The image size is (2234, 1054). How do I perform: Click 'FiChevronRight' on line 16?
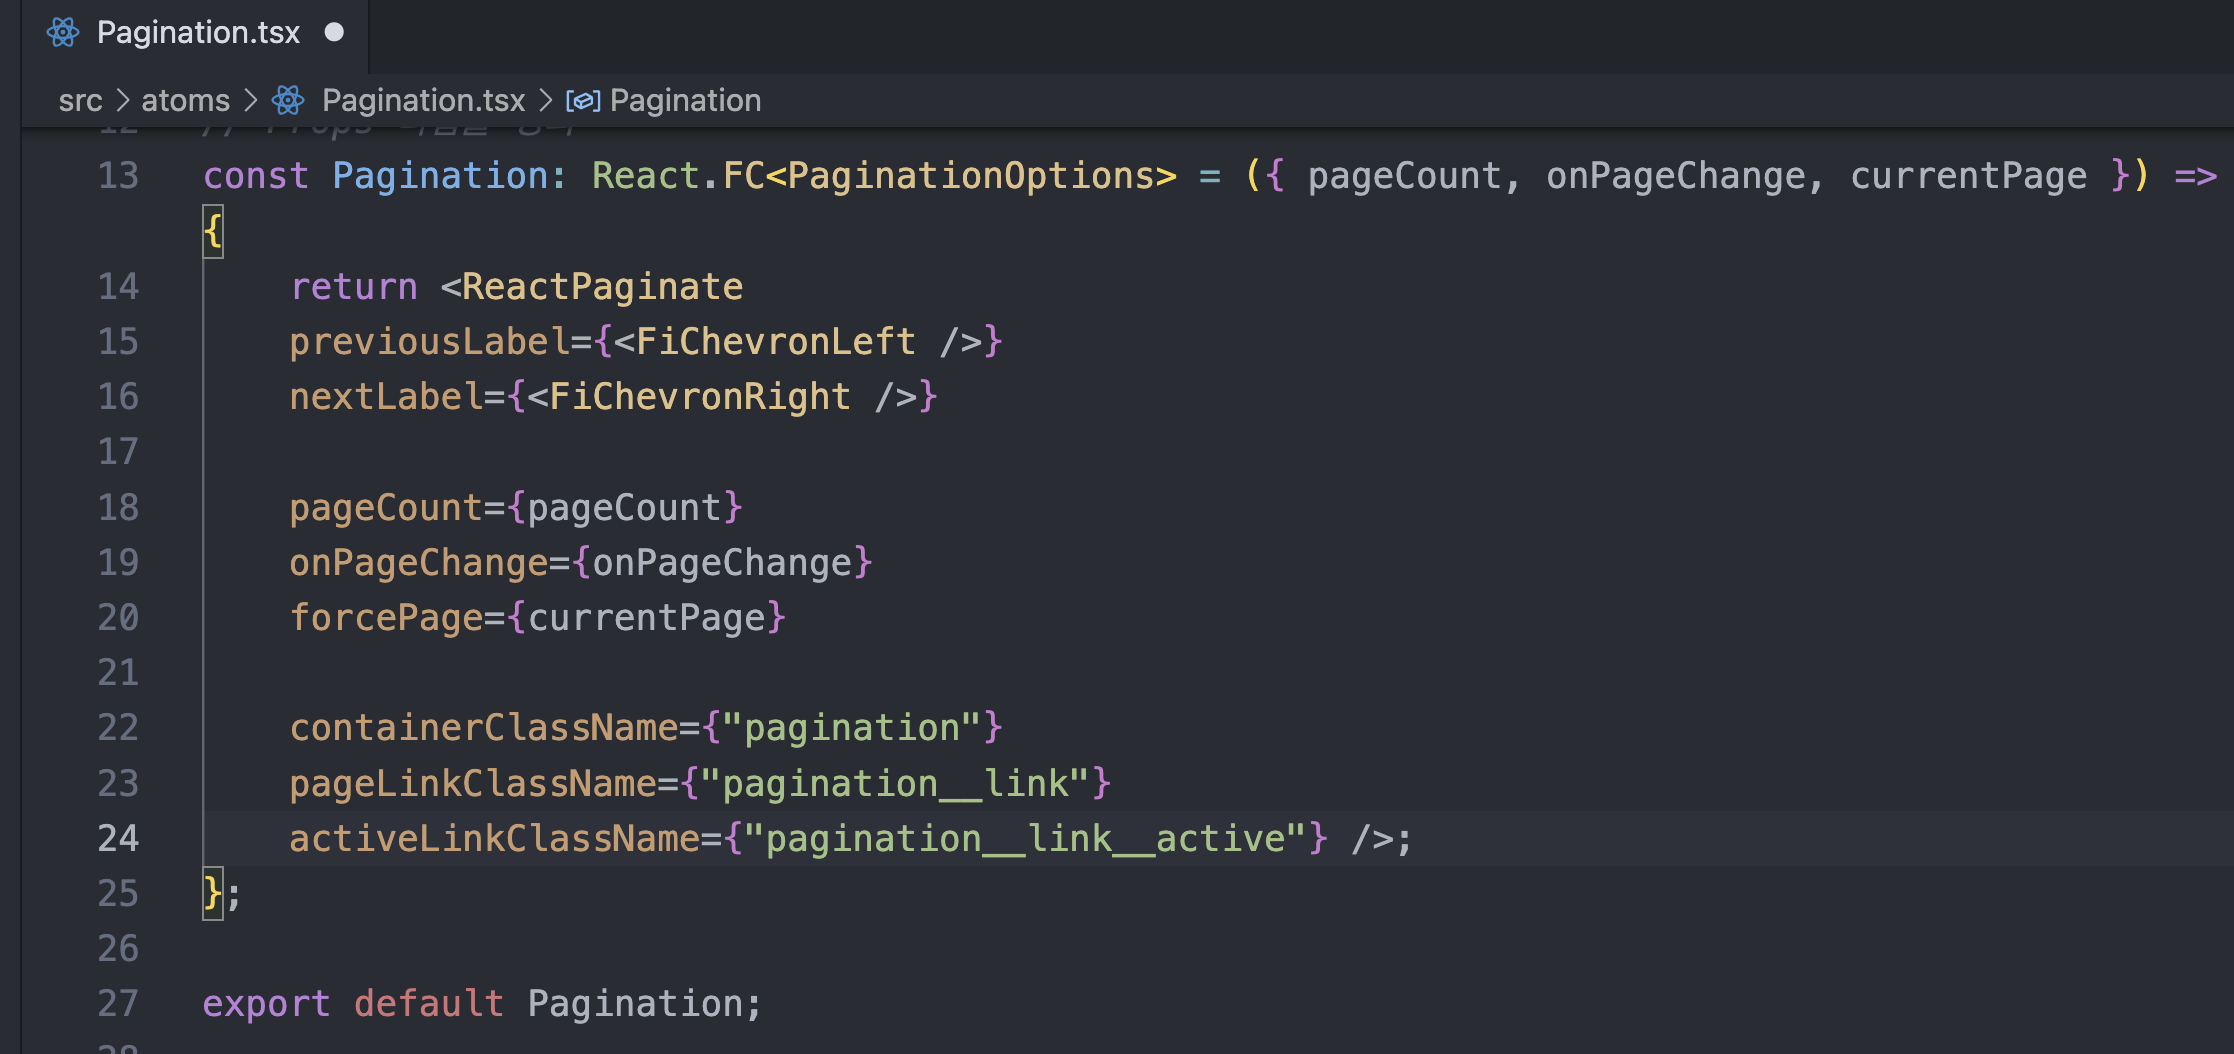pyautogui.click(x=700, y=397)
